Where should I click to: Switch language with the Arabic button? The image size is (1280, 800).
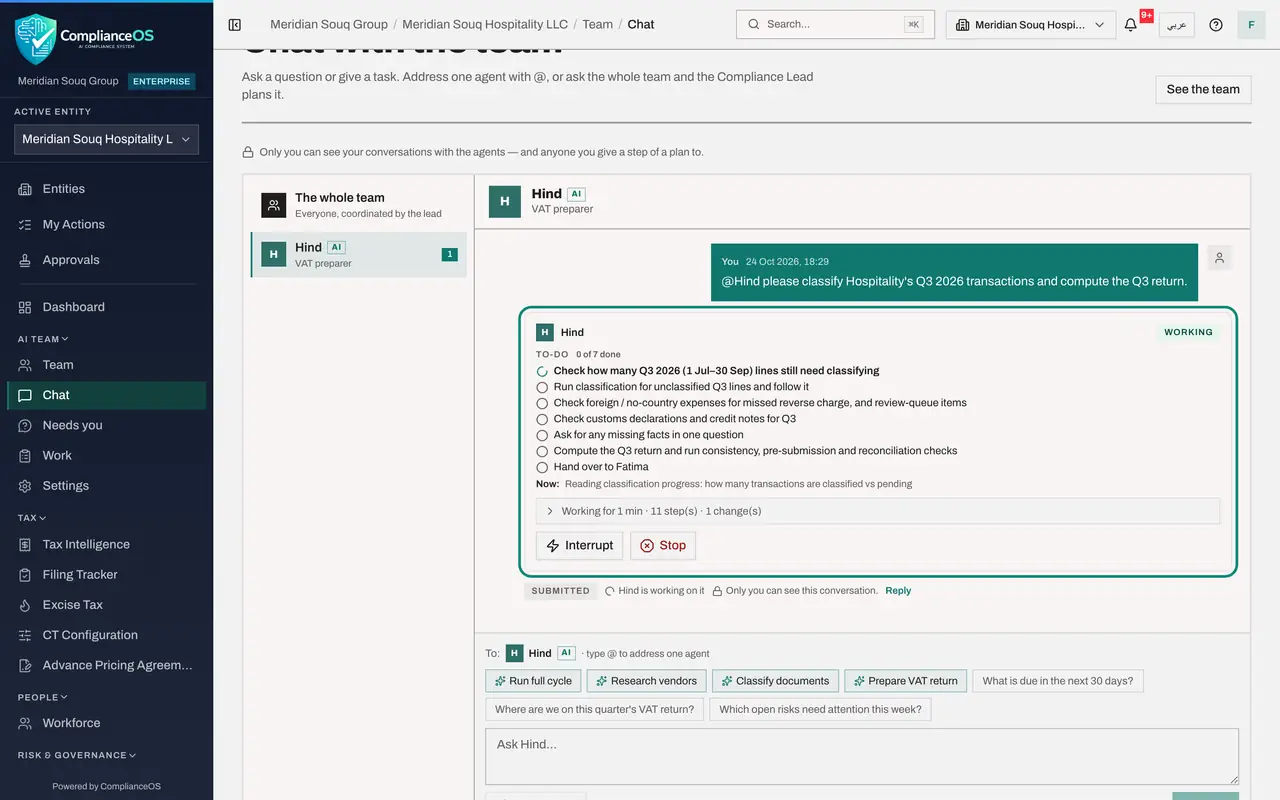[1177, 24]
